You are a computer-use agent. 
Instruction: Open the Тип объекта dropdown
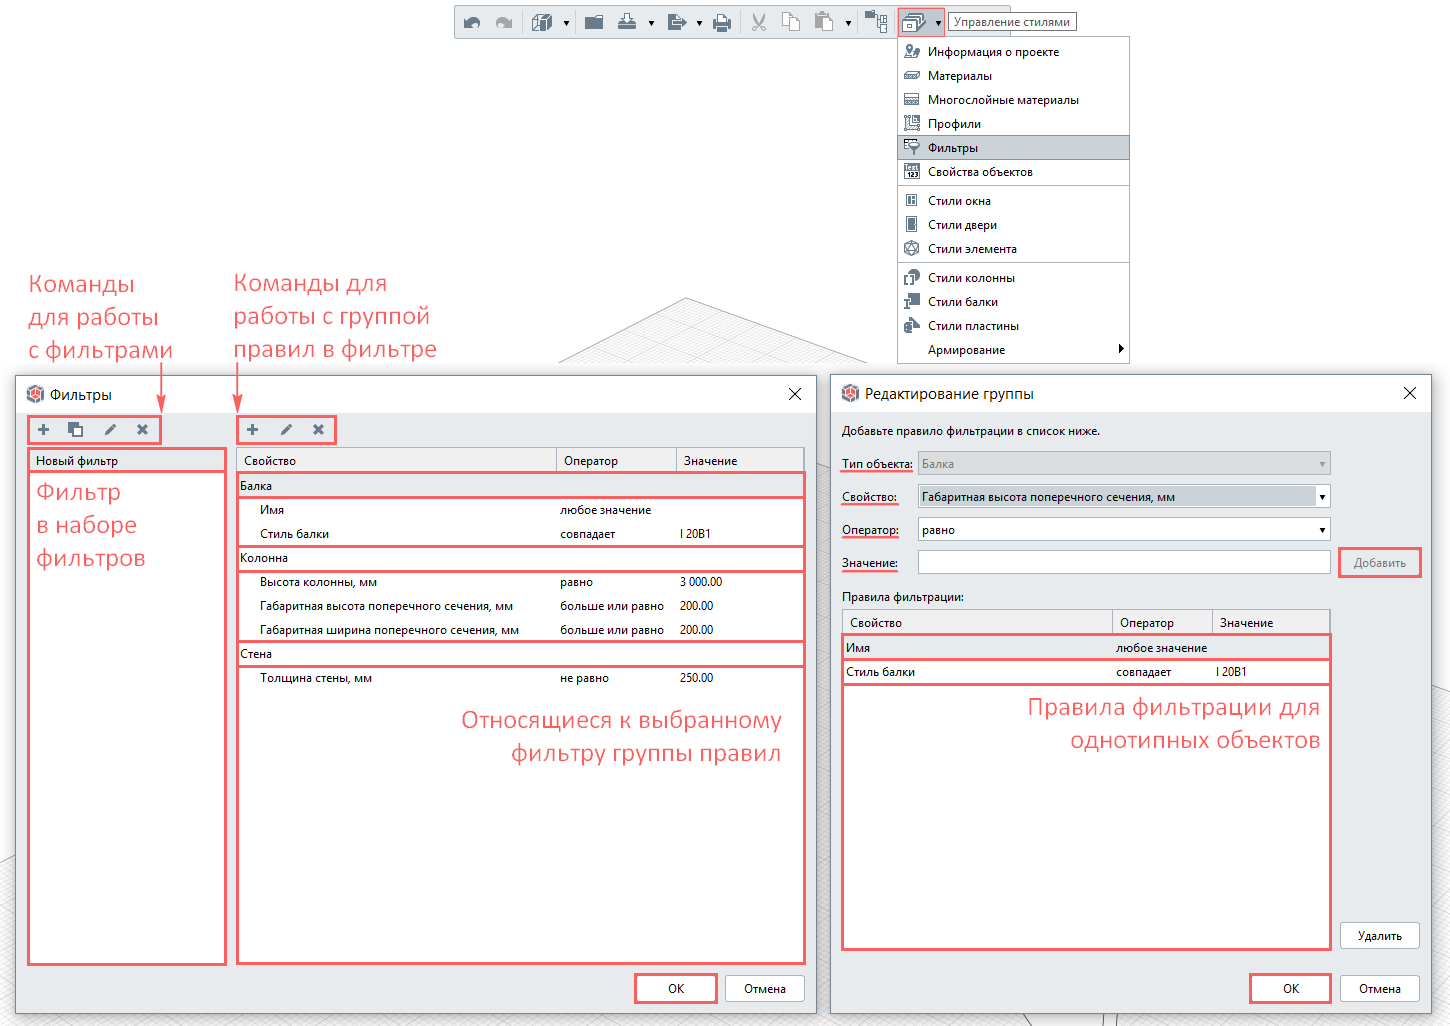click(1124, 464)
